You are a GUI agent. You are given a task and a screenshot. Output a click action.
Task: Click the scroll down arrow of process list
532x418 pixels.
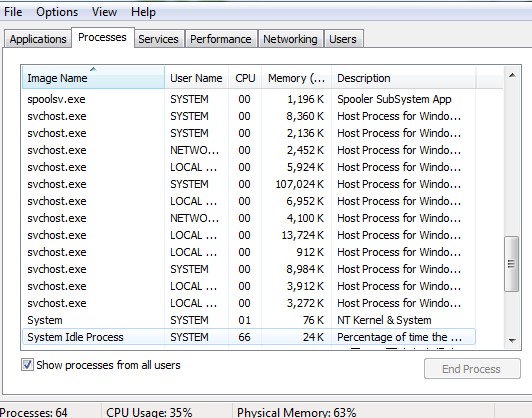[512, 340]
